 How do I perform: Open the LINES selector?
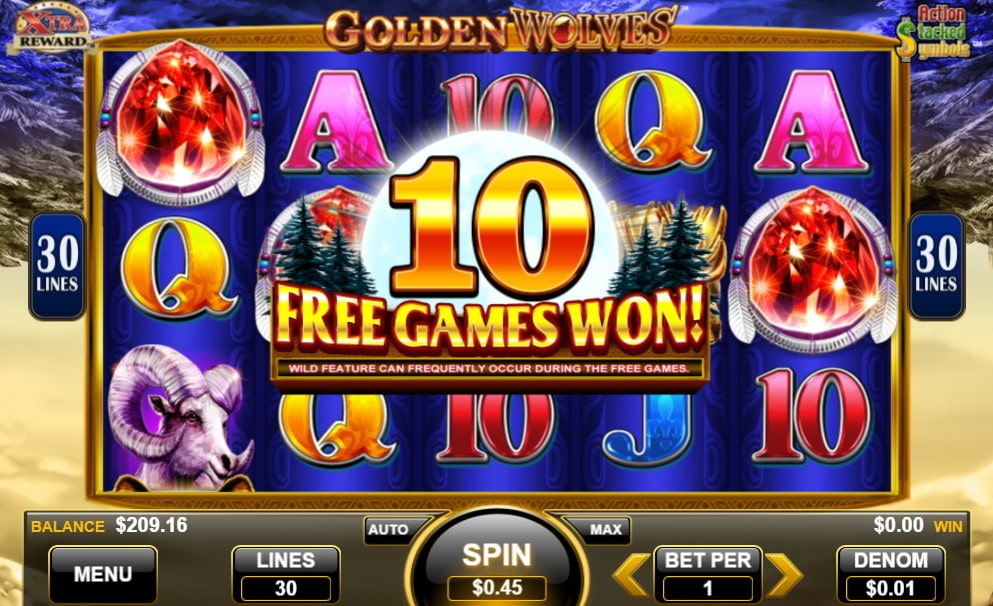(286, 574)
